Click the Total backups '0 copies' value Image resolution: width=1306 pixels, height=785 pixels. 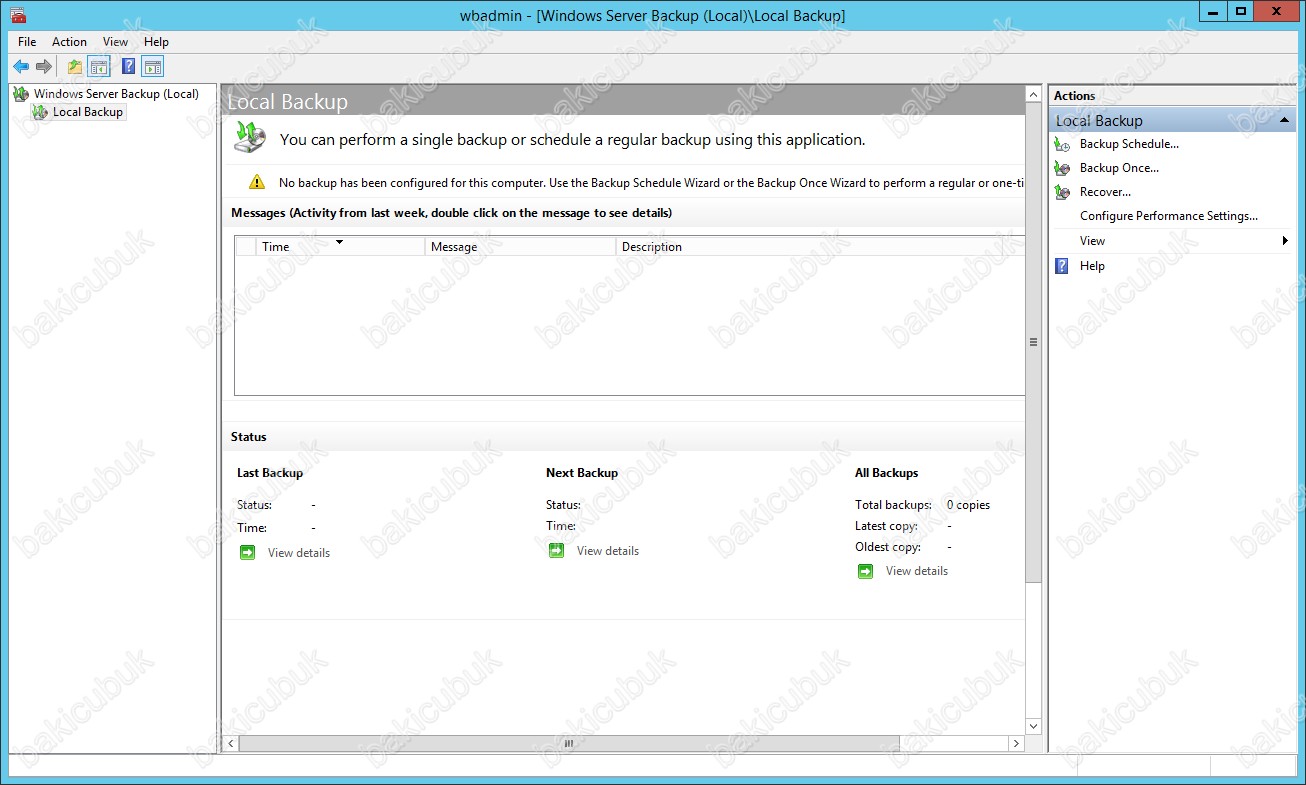[x=968, y=505]
